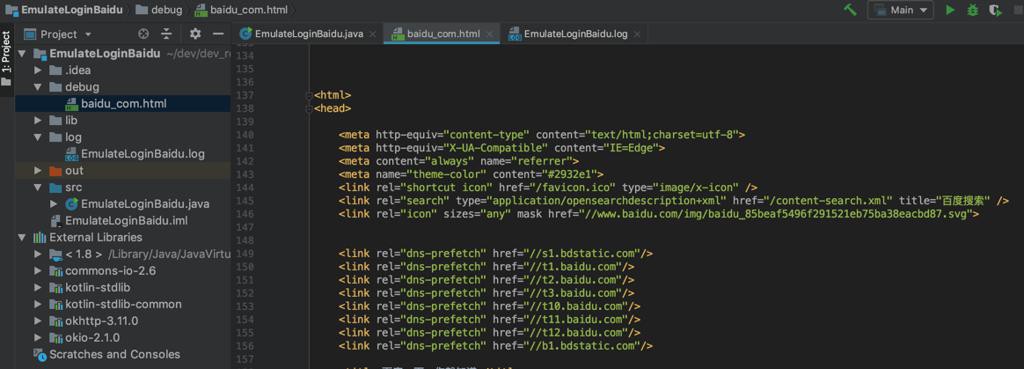Start debugging with the bug icon

tap(972, 10)
